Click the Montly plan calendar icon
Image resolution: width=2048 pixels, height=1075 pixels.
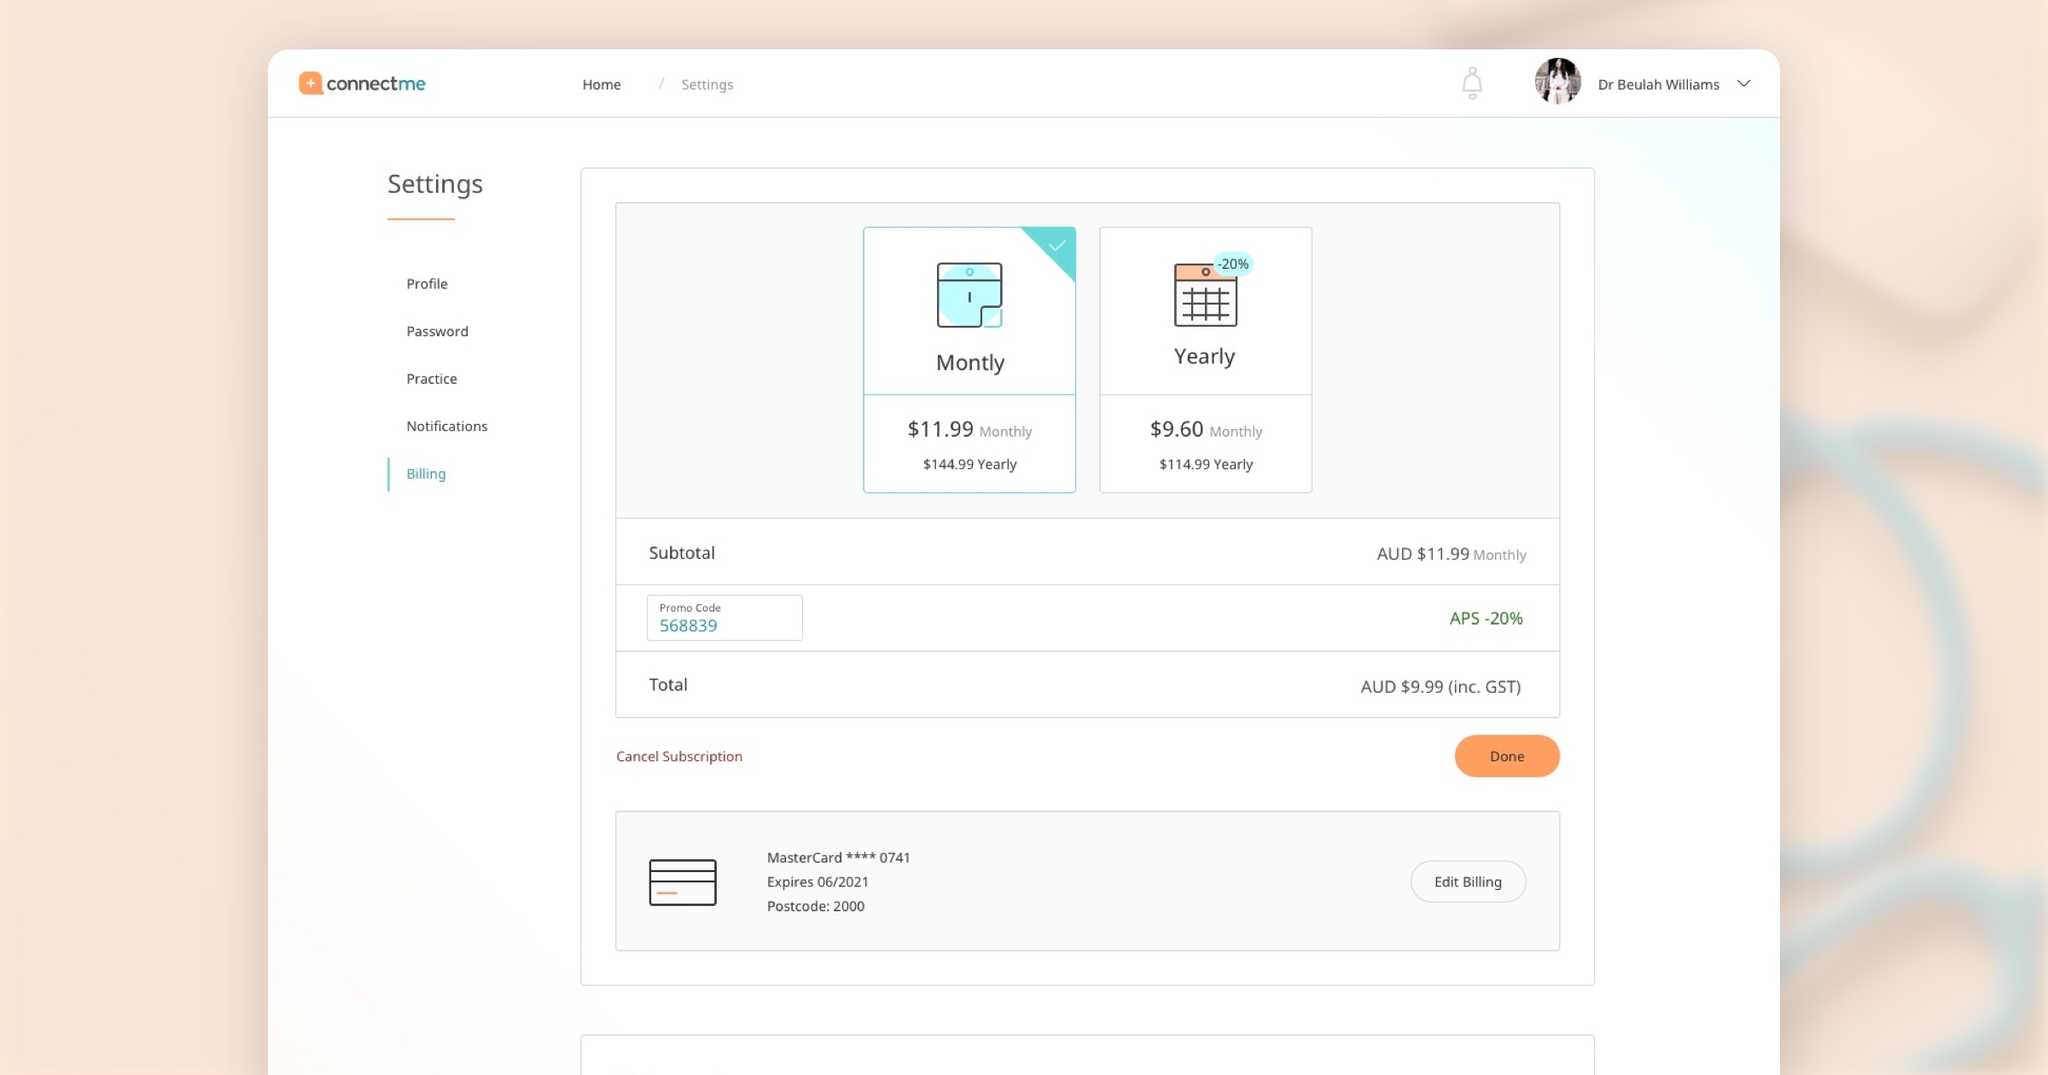click(x=969, y=295)
